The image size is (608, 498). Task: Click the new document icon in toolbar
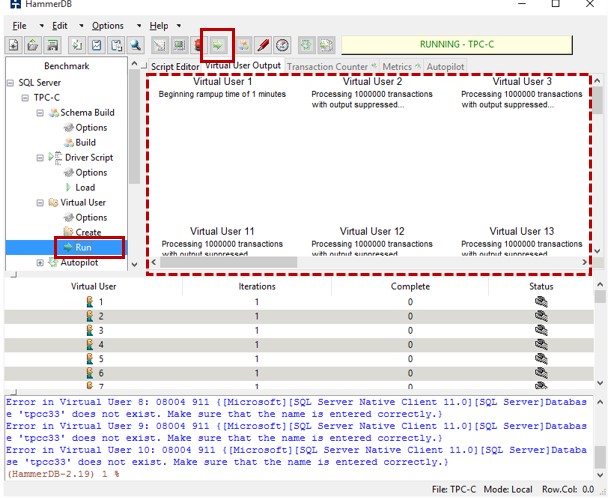pos(15,45)
